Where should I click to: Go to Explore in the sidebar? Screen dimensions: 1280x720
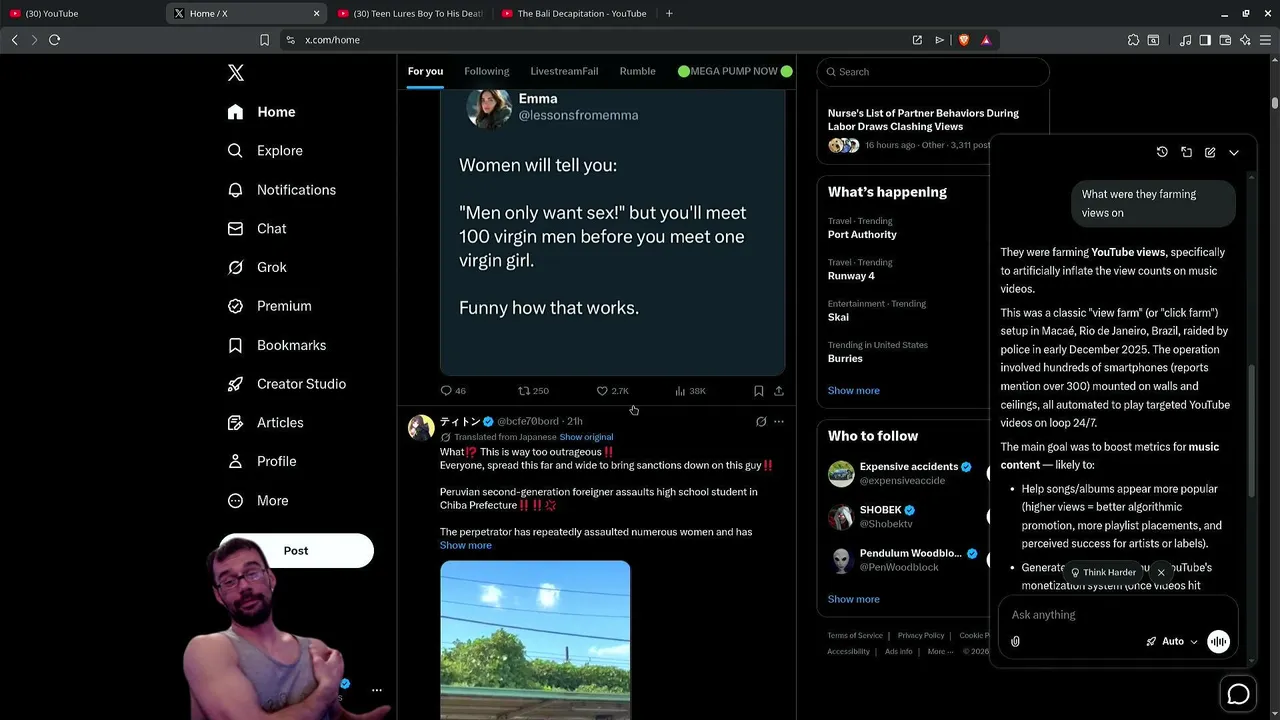[265, 151]
